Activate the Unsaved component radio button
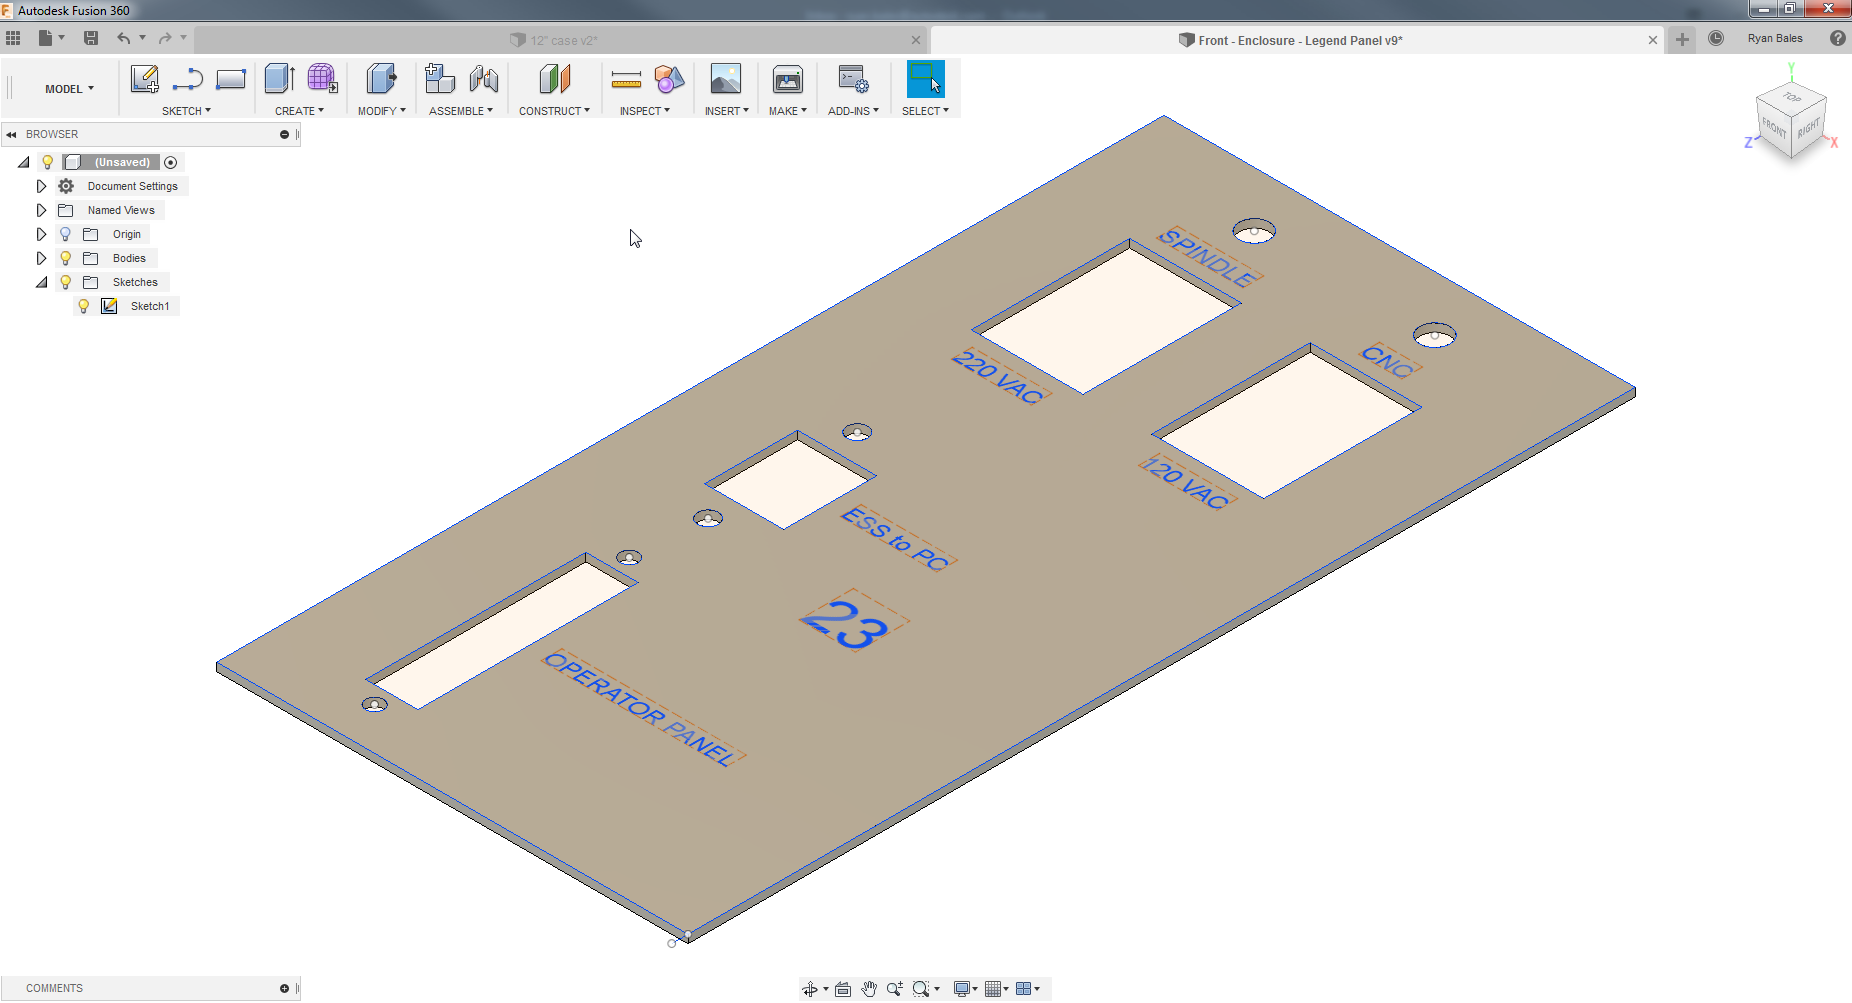The image size is (1852, 1003). click(x=171, y=162)
